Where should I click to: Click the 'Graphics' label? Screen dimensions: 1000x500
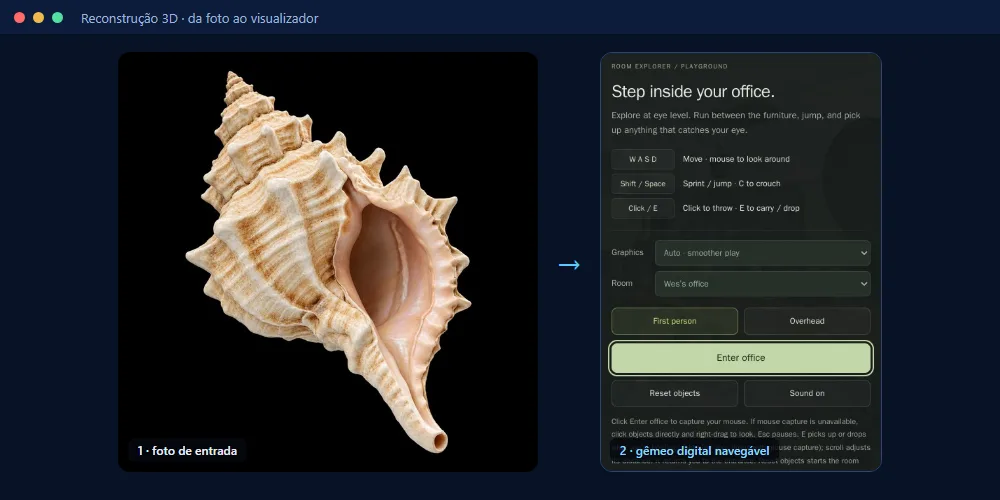[x=628, y=253]
